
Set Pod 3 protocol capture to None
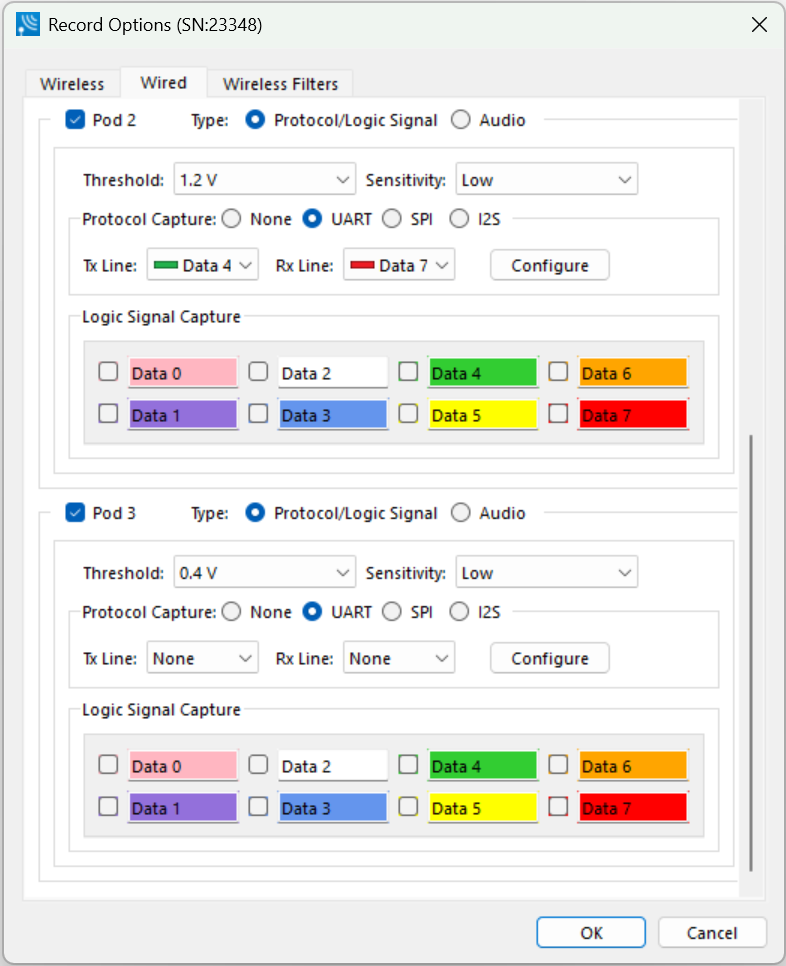click(x=232, y=612)
